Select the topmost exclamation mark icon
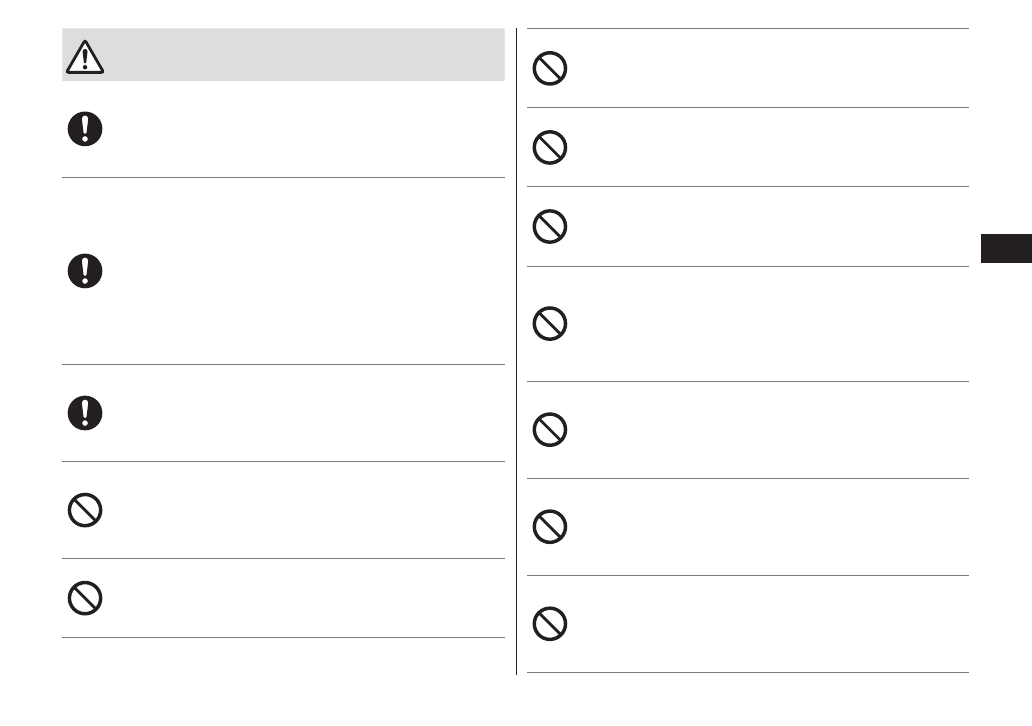This screenshot has width=1032, height=726. (85, 130)
